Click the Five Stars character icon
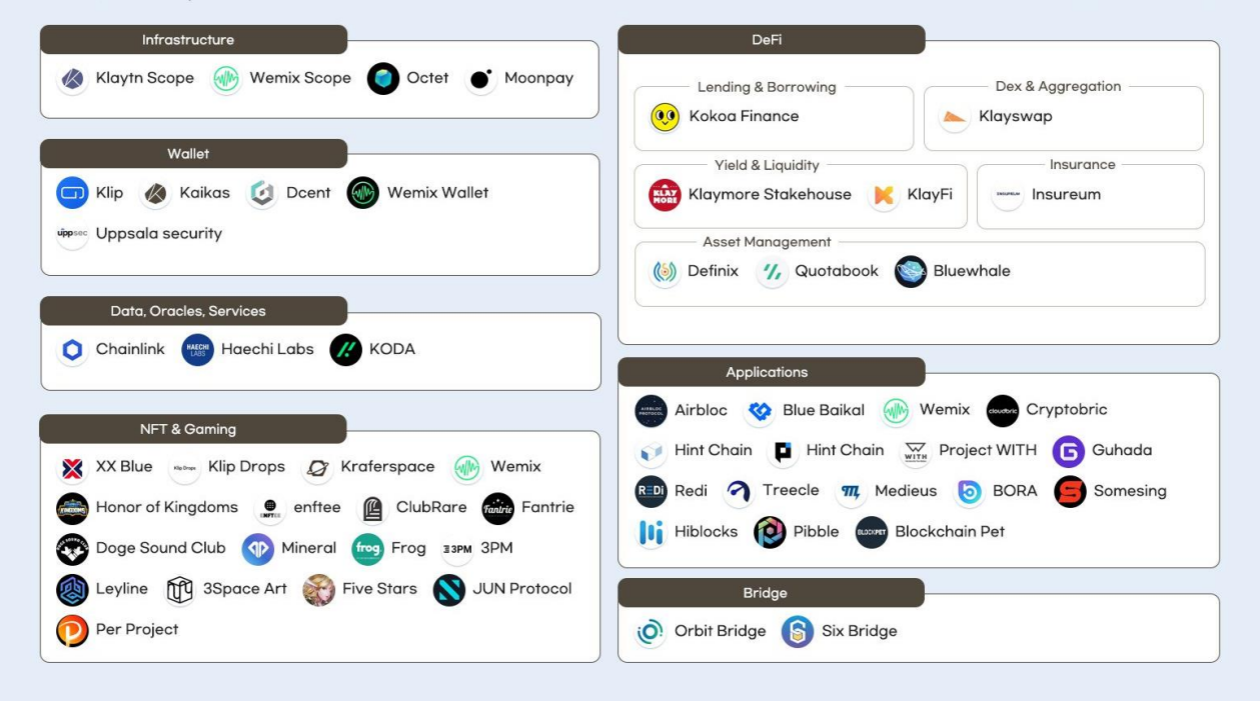Viewport: 1260px width, 701px height. 319,589
